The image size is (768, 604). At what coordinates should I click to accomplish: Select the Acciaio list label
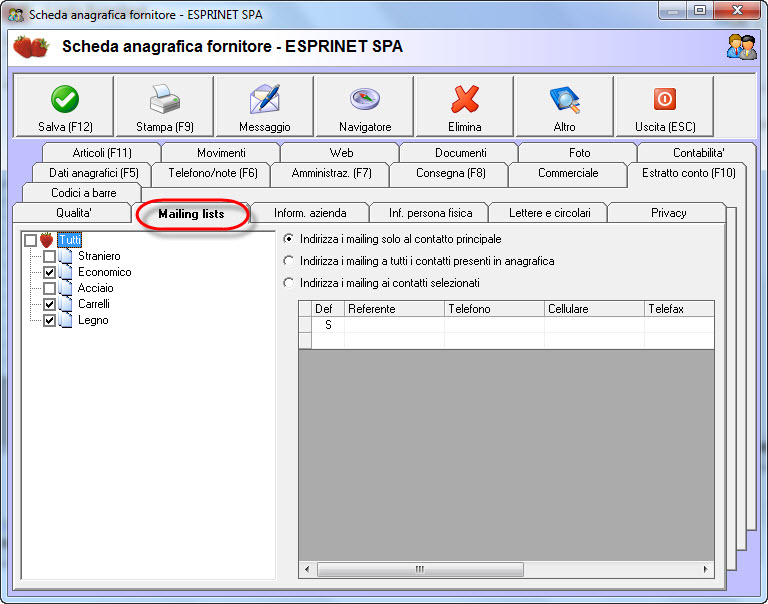click(x=96, y=288)
